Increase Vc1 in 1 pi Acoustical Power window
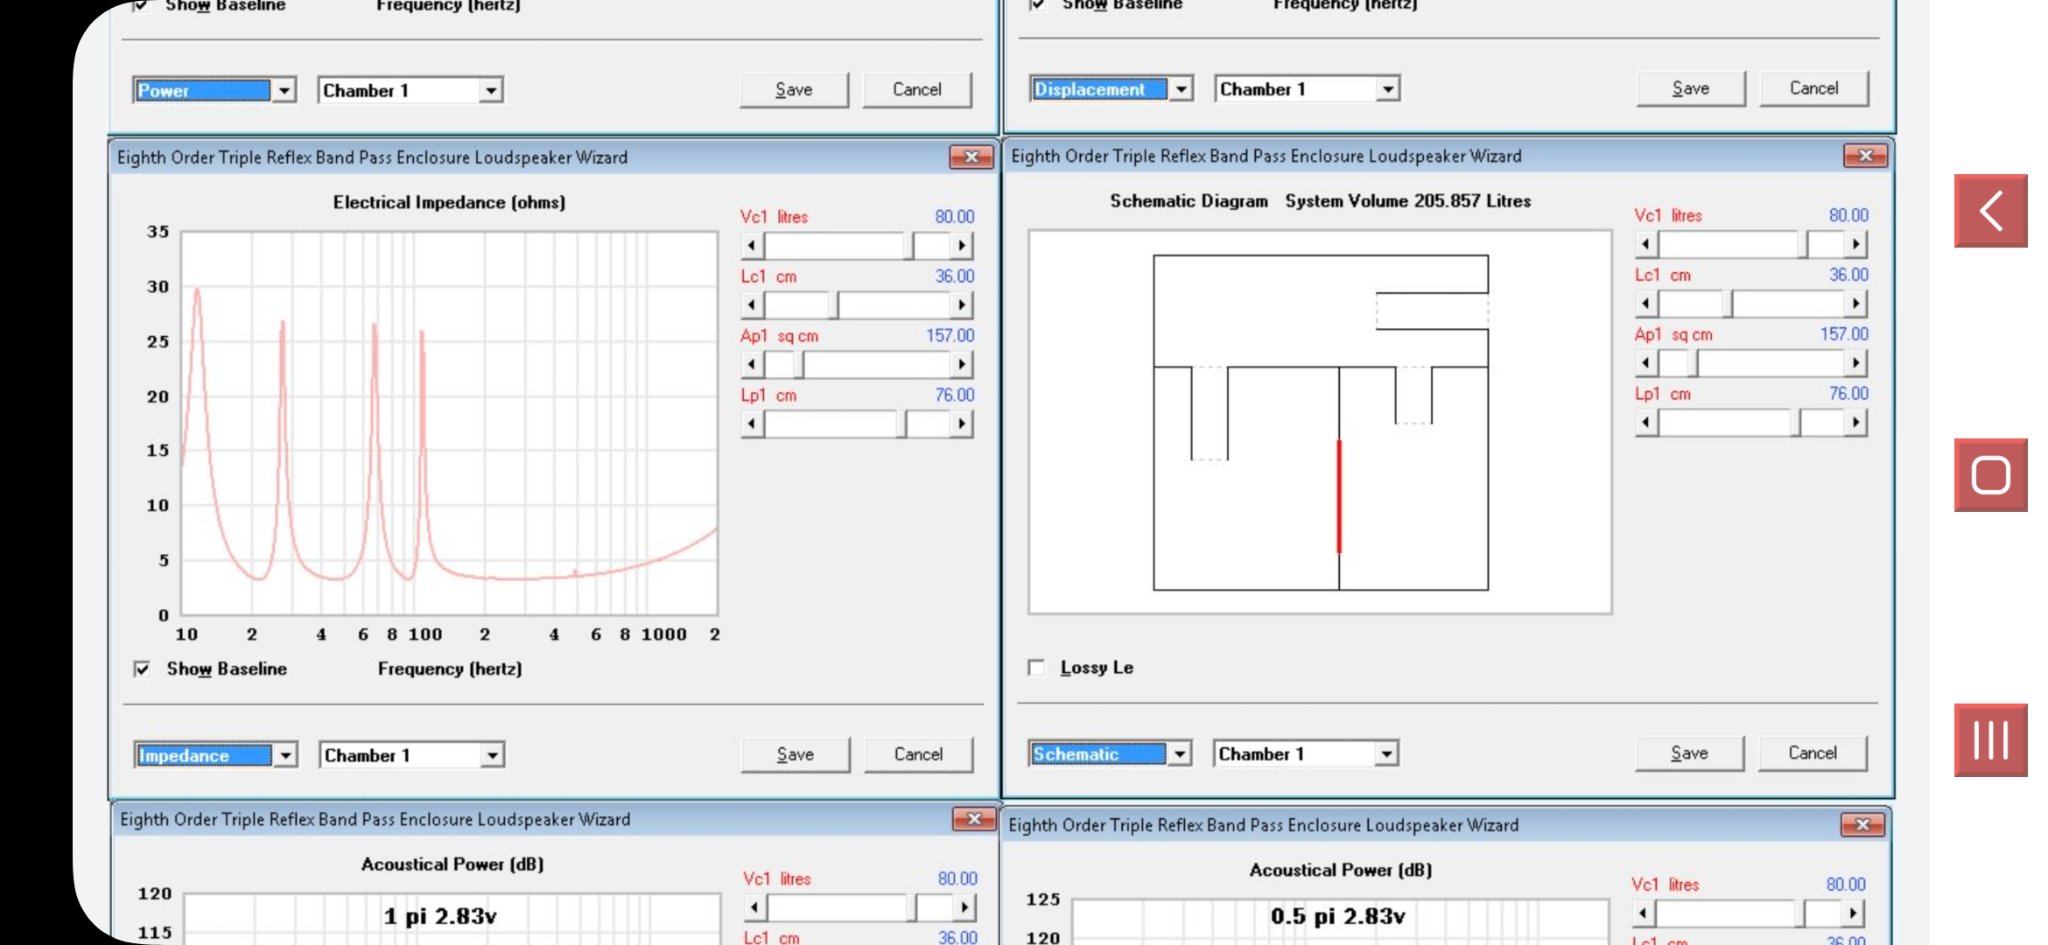 [x=964, y=907]
